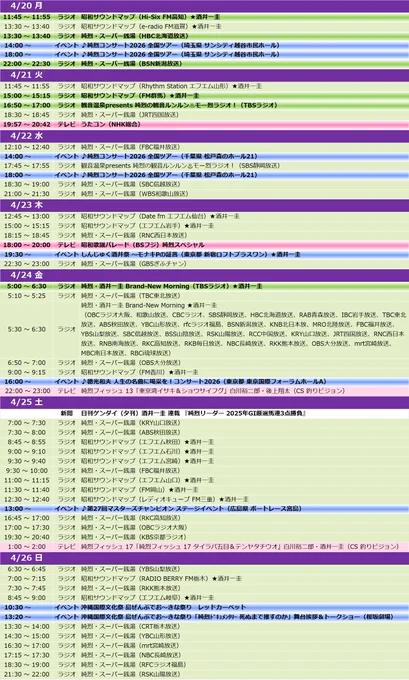Click the エフエム宮崎 row
Viewport: 409px width, 680px height.
(x=204, y=461)
